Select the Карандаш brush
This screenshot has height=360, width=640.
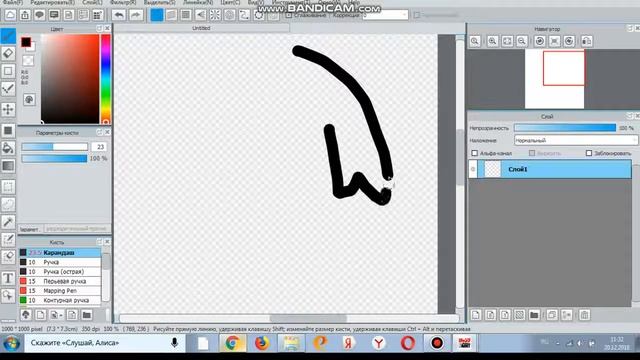tap(60, 253)
